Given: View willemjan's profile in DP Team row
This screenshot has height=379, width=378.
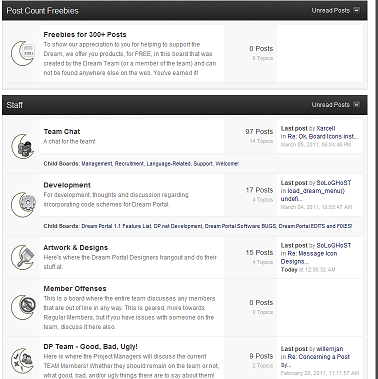Looking at the screenshot, I should coord(330,349).
